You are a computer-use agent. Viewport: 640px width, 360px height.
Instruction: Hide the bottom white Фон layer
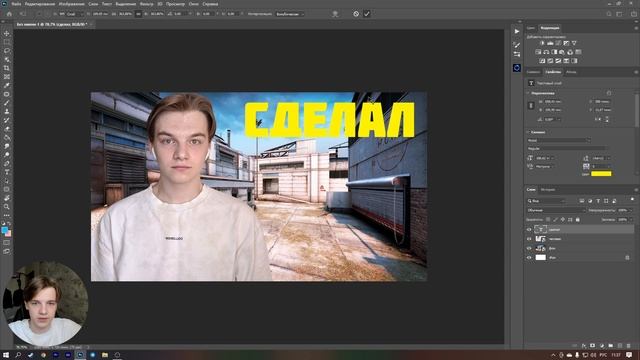(529, 258)
